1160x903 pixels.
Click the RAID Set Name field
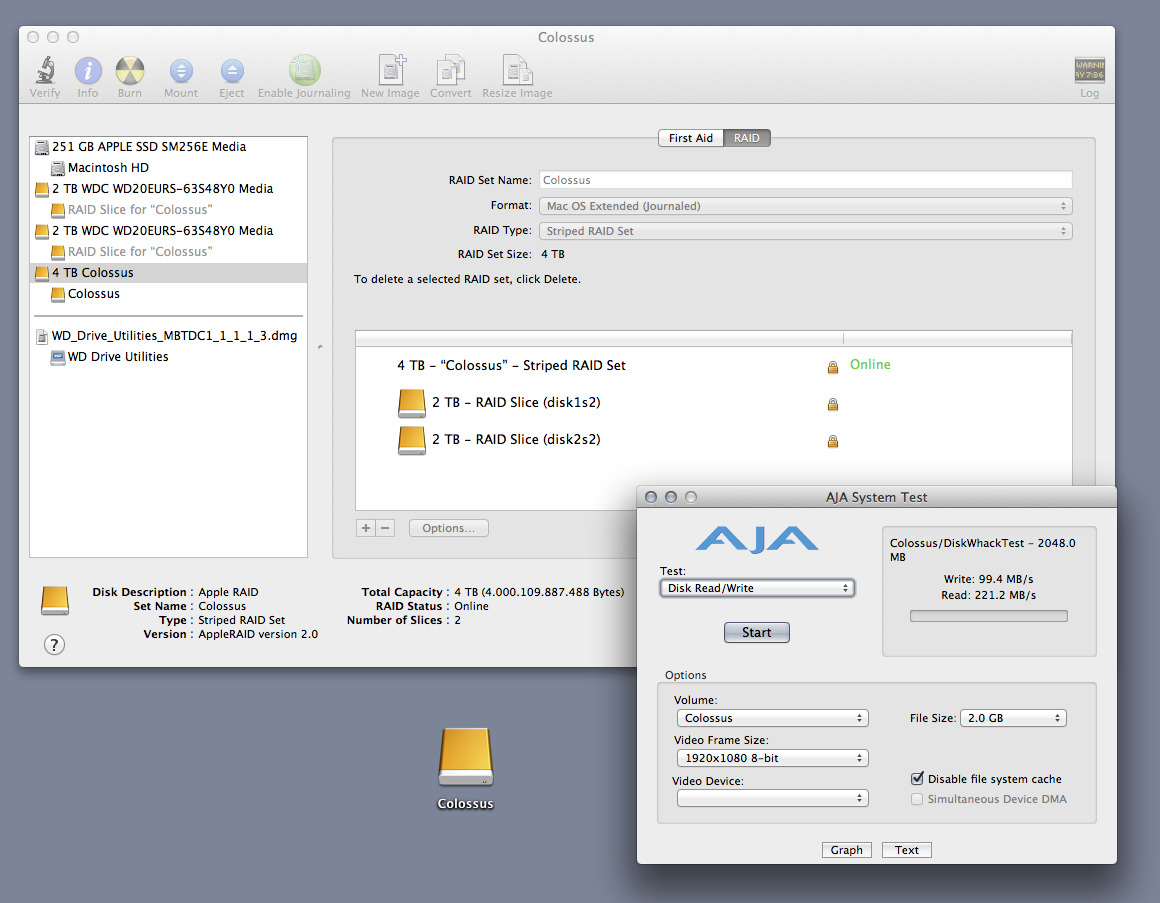[805, 180]
